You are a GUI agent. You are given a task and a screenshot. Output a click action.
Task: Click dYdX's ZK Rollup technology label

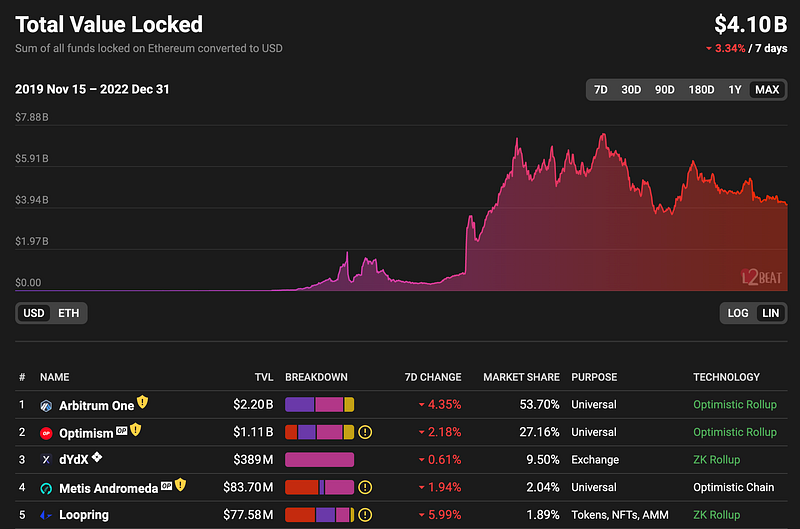pyautogui.click(x=716, y=460)
